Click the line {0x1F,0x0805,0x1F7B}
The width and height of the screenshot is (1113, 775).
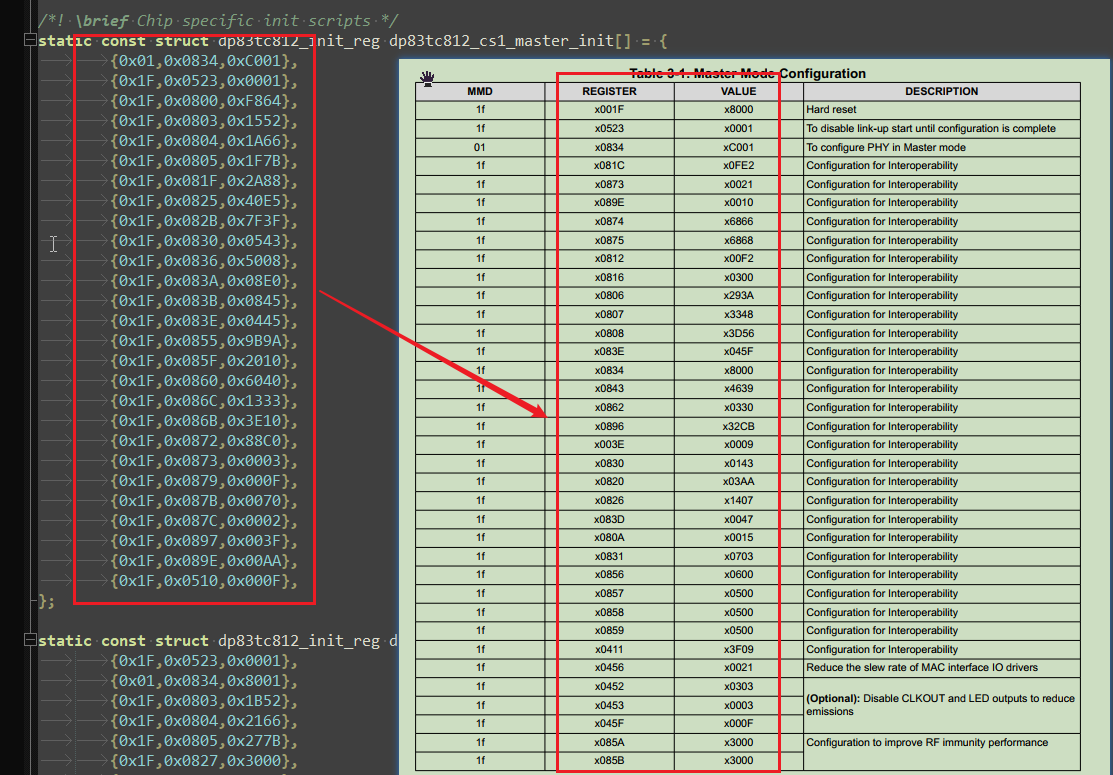[204, 160]
